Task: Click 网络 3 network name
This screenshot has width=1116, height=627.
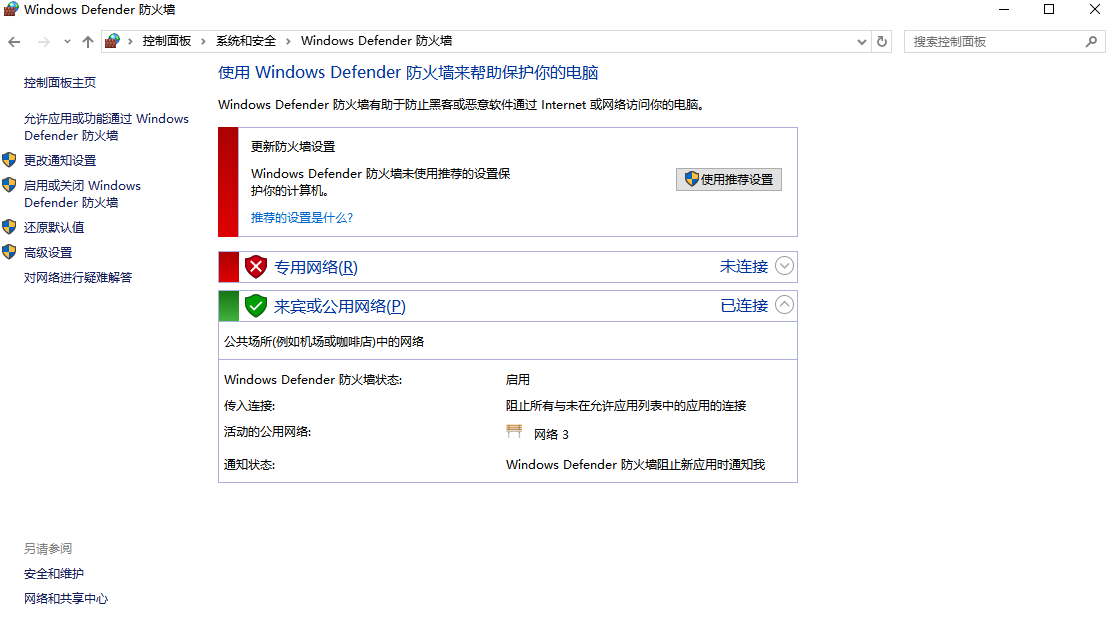Action: 551,435
